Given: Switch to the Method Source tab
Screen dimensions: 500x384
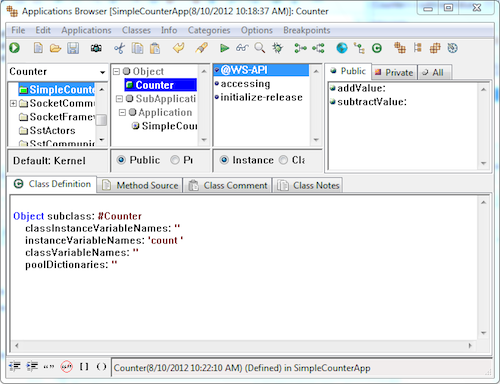Looking at the screenshot, I should point(140,185).
